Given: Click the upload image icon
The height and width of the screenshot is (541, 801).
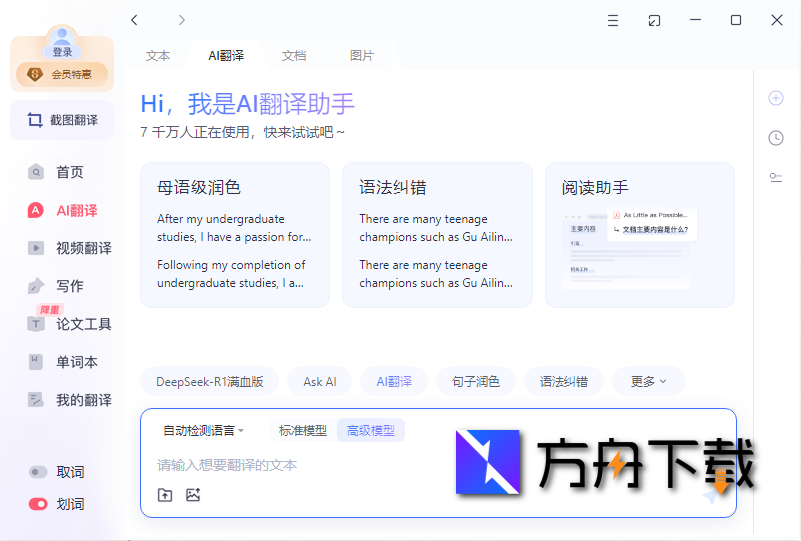Looking at the screenshot, I should click(x=193, y=495).
